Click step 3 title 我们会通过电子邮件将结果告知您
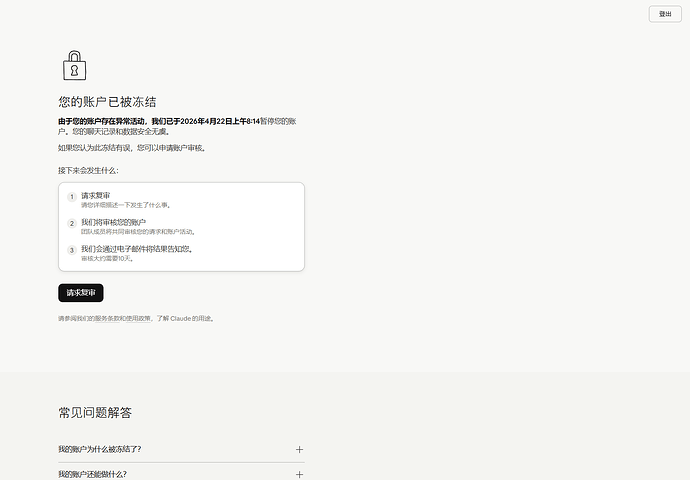The width and height of the screenshot is (690, 480). 137,249
